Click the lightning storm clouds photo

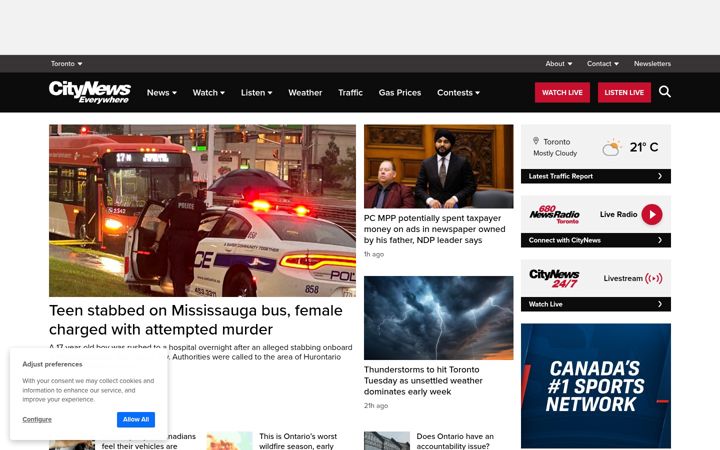point(439,318)
